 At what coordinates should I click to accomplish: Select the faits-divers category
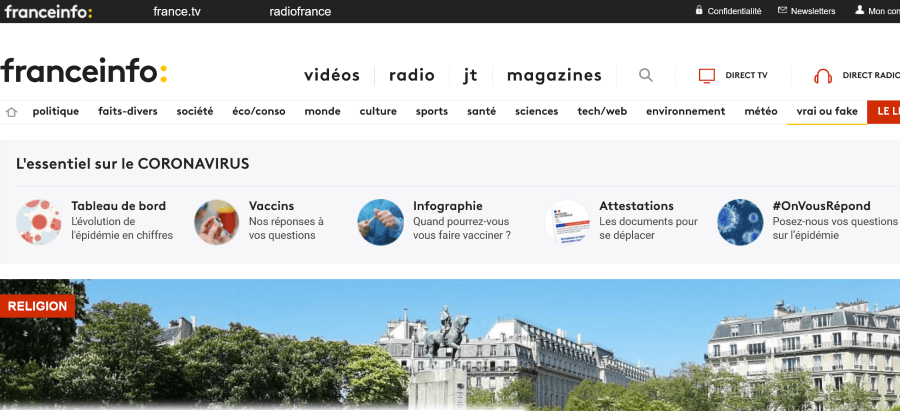click(x=127, y=111)
